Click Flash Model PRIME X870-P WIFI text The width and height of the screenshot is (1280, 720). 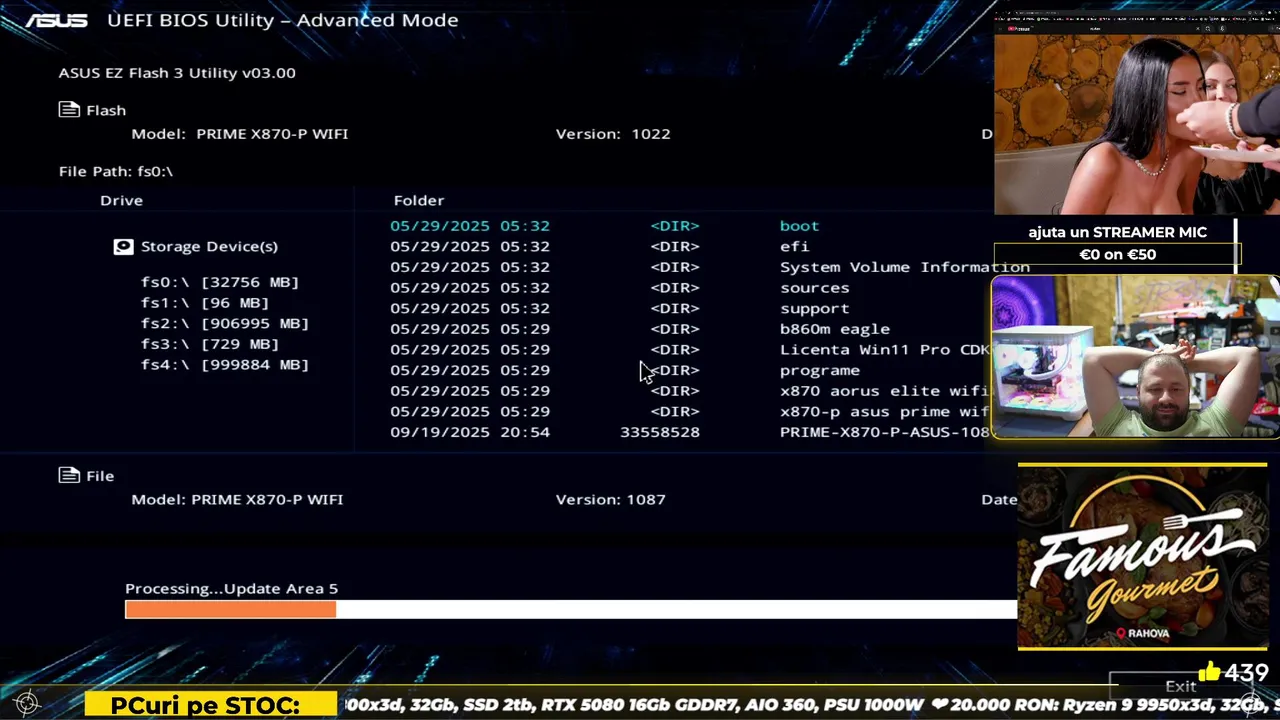coord(240,133)
